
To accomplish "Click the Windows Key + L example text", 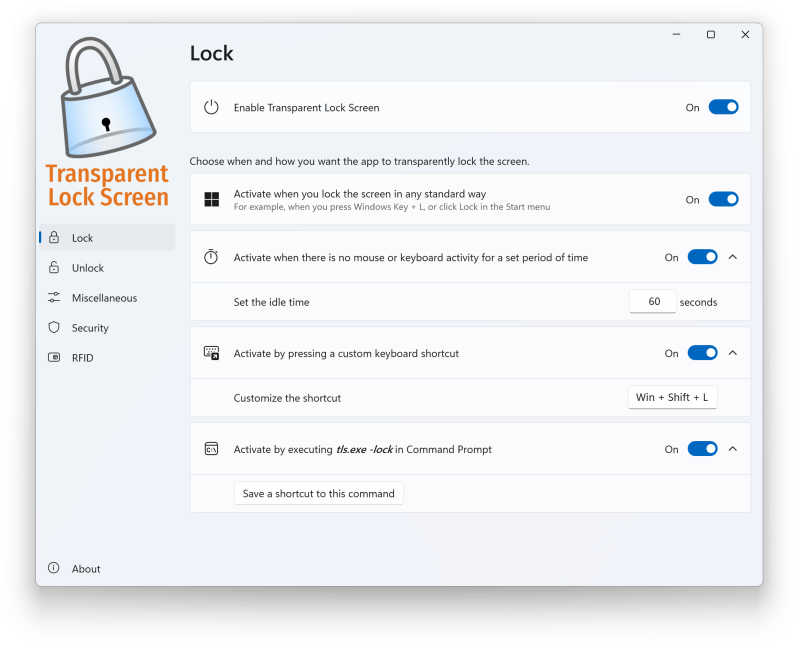I will tap(392, 207).
